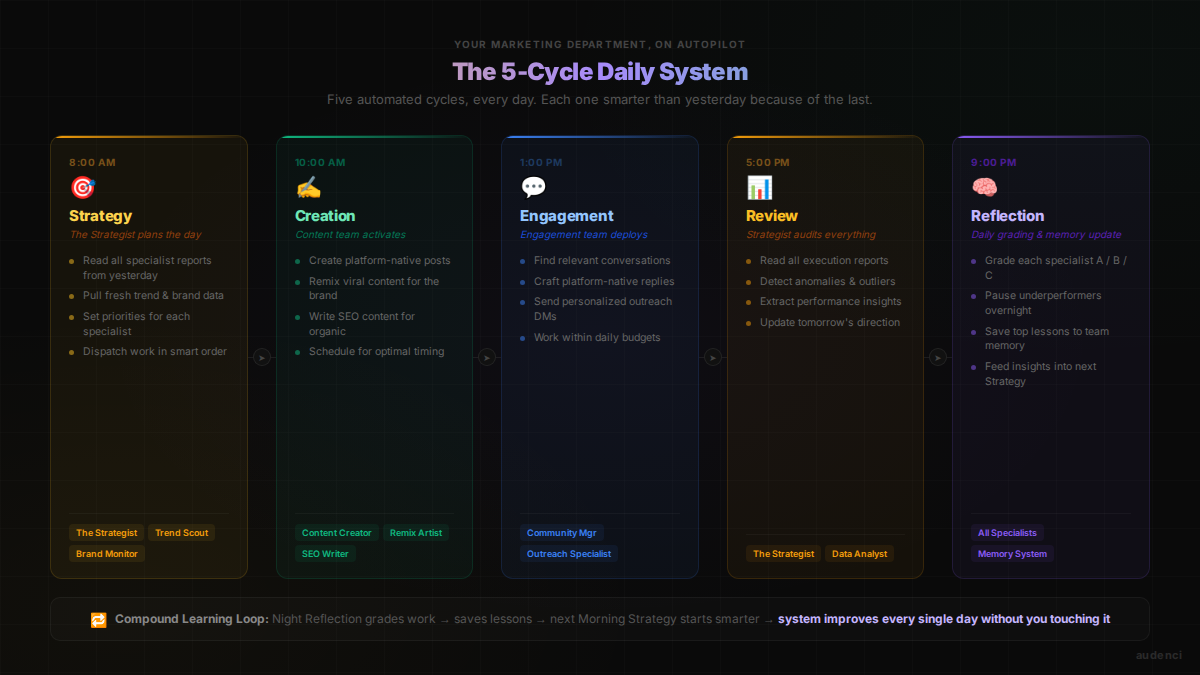
Task: Click the audenci watermark logo
Action: coord(1158,656)
